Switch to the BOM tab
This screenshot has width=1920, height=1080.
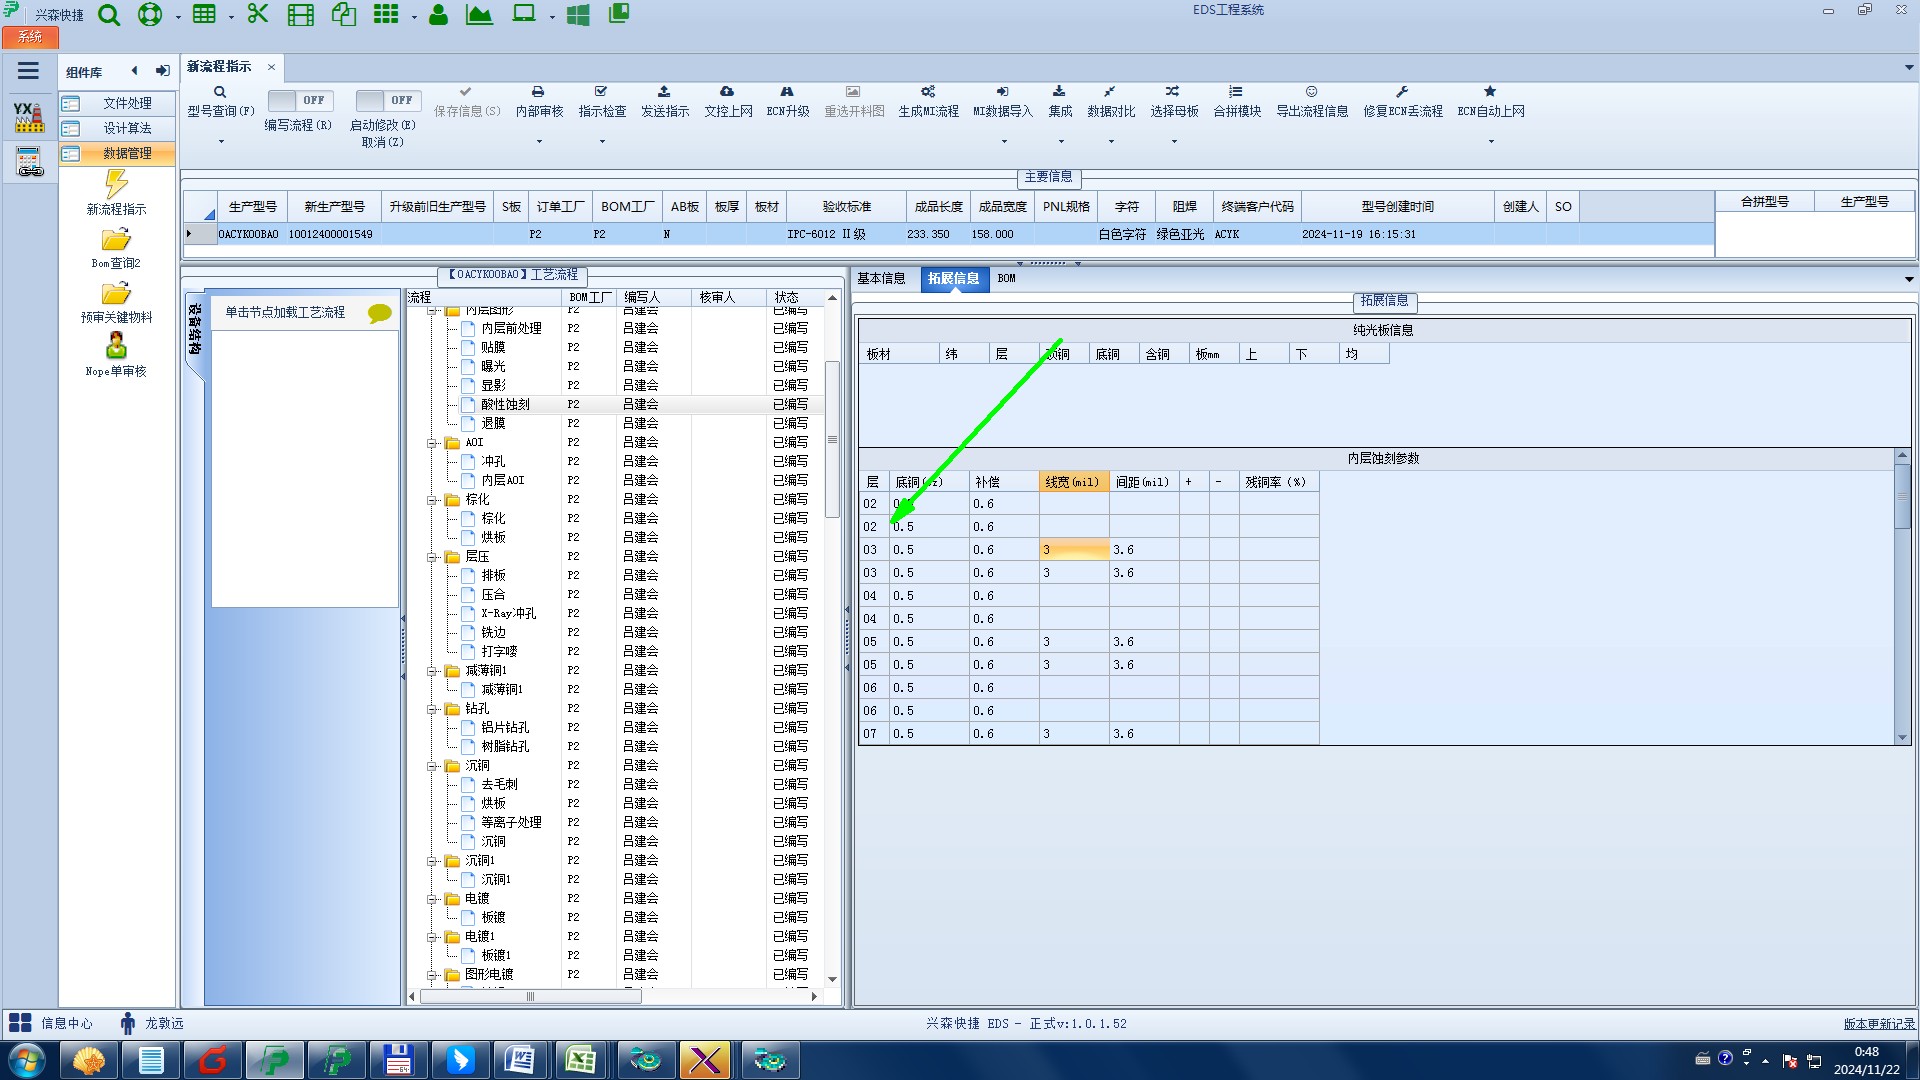point(1006,279)
